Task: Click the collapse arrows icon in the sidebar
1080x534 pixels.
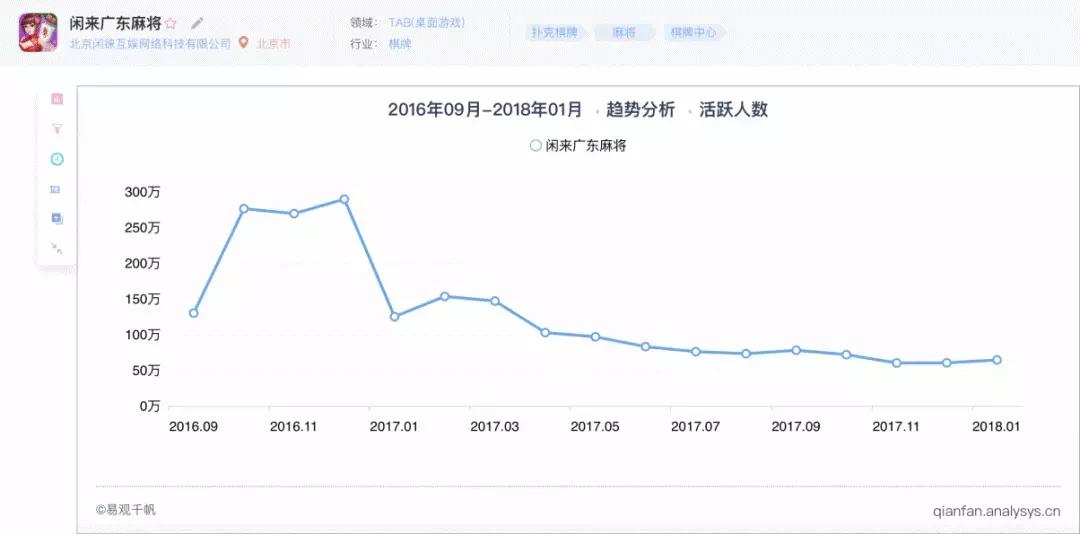Action: (56, 247)
